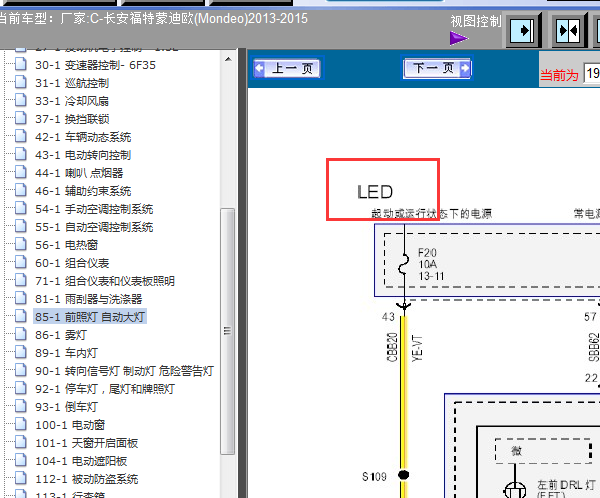
Task: Click the purple arrow under 视图控制
Action: [458, 38]
